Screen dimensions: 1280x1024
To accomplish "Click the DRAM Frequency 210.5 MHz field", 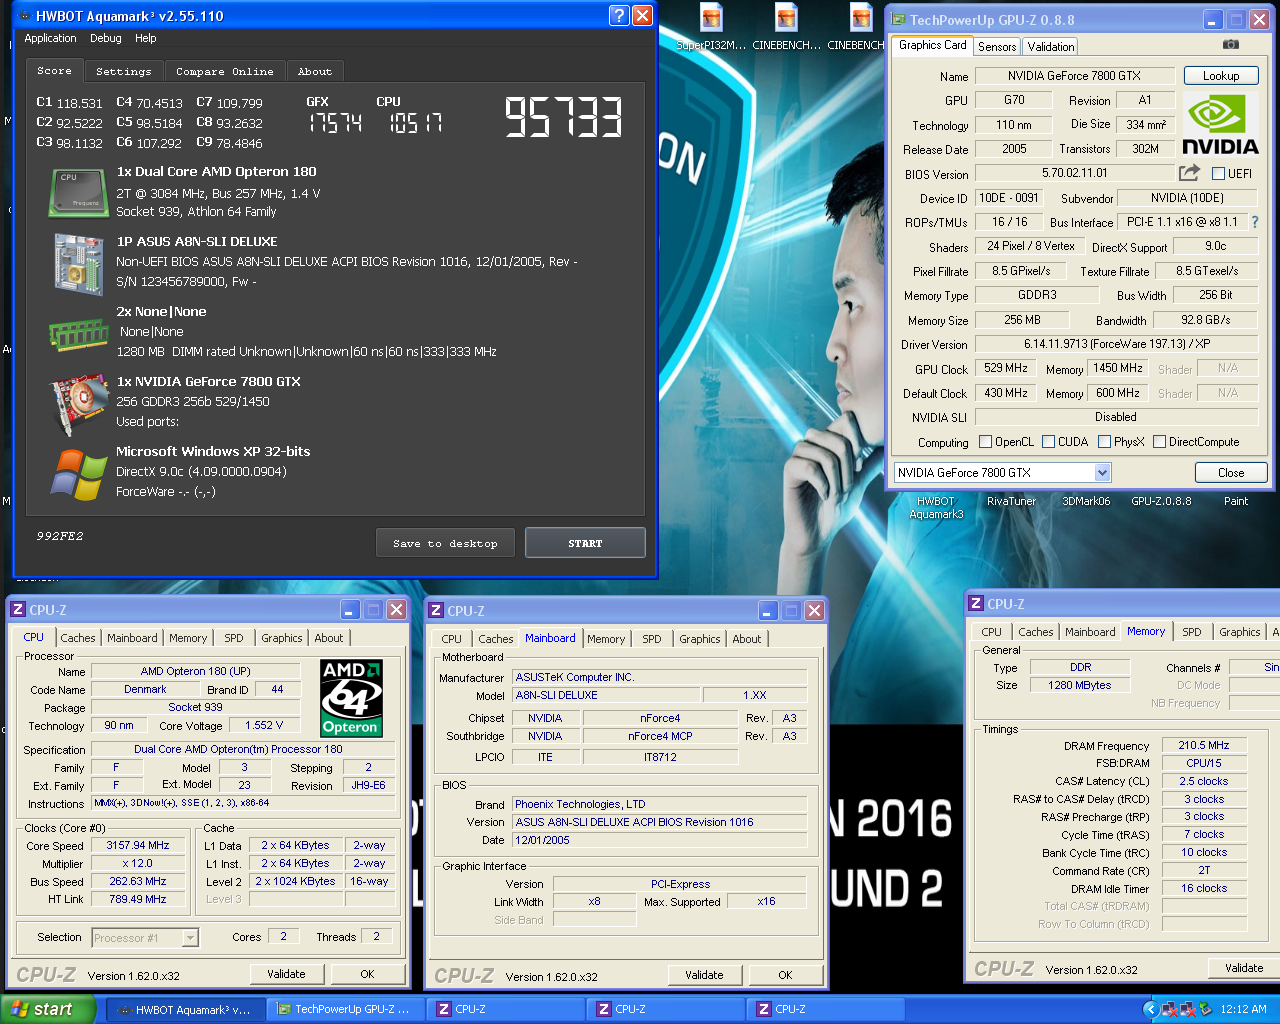I will [1204, 746].
